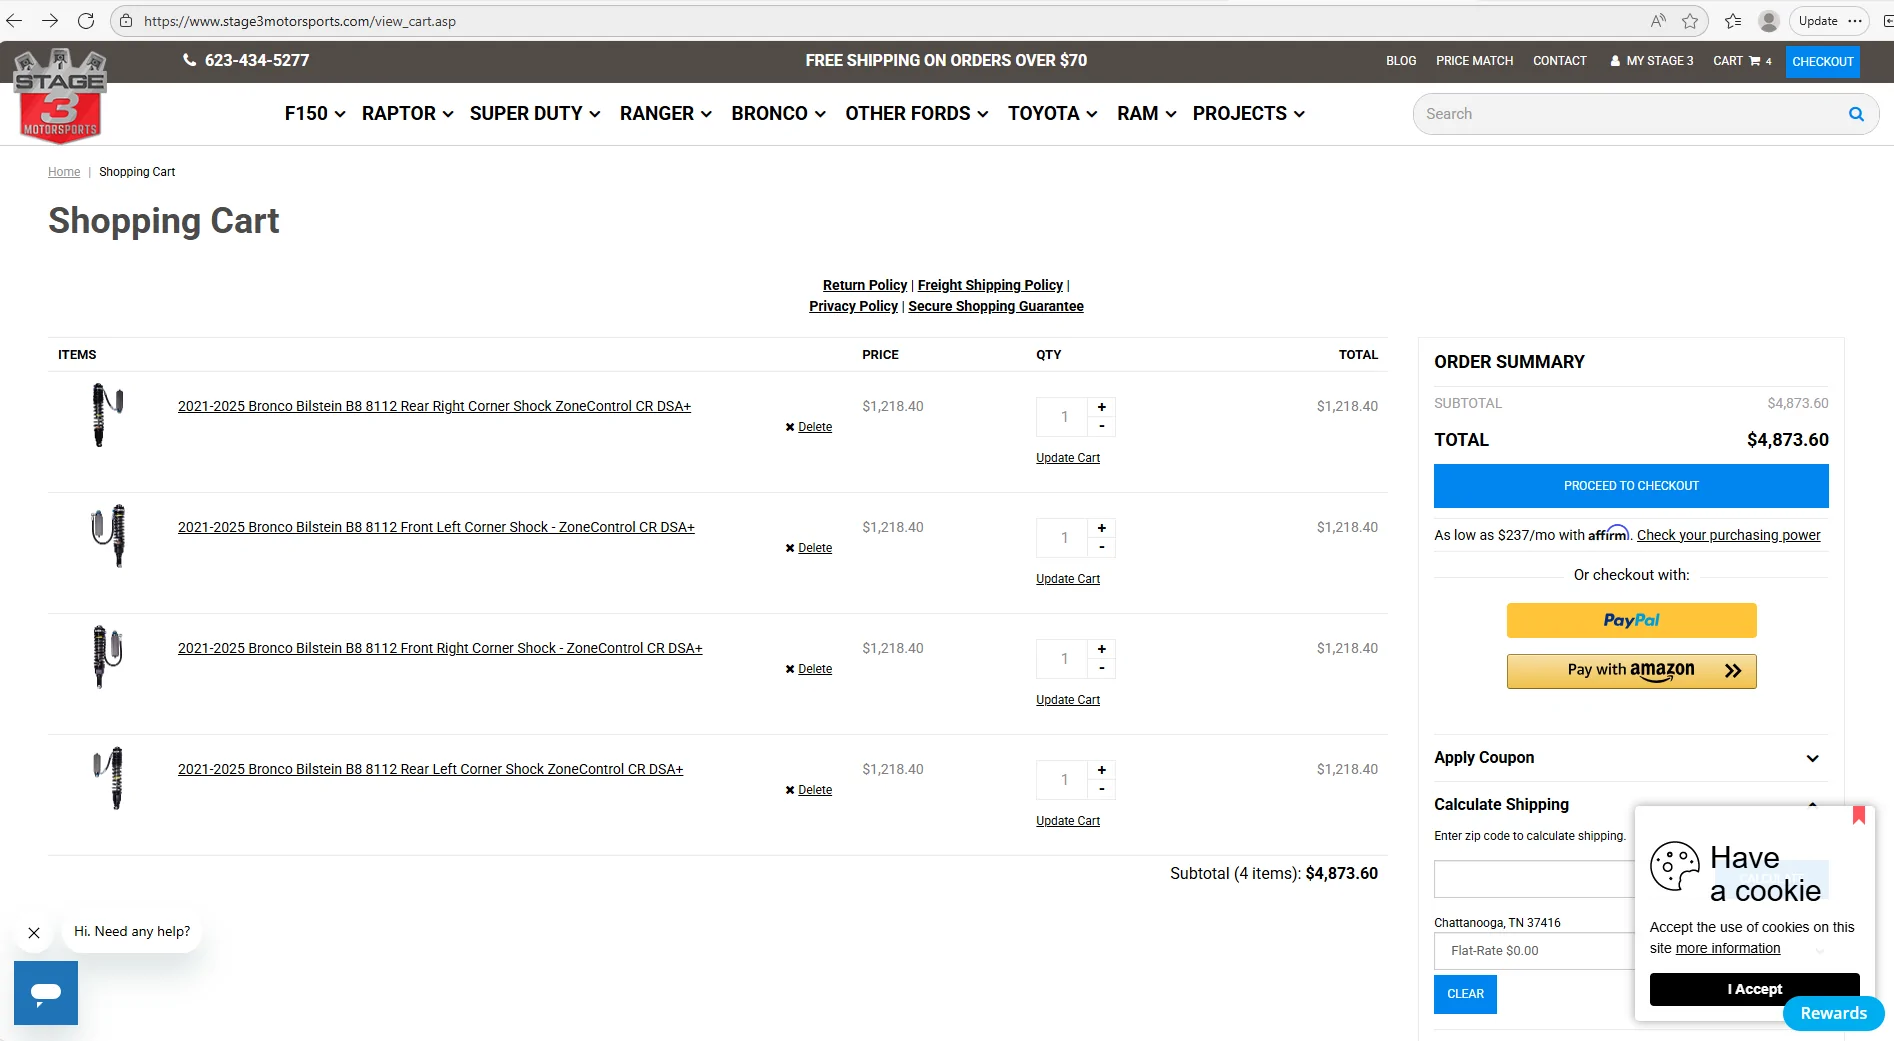1894x1041 pixels.
Task: Add page to favorites star icon
Action: 1690,21
